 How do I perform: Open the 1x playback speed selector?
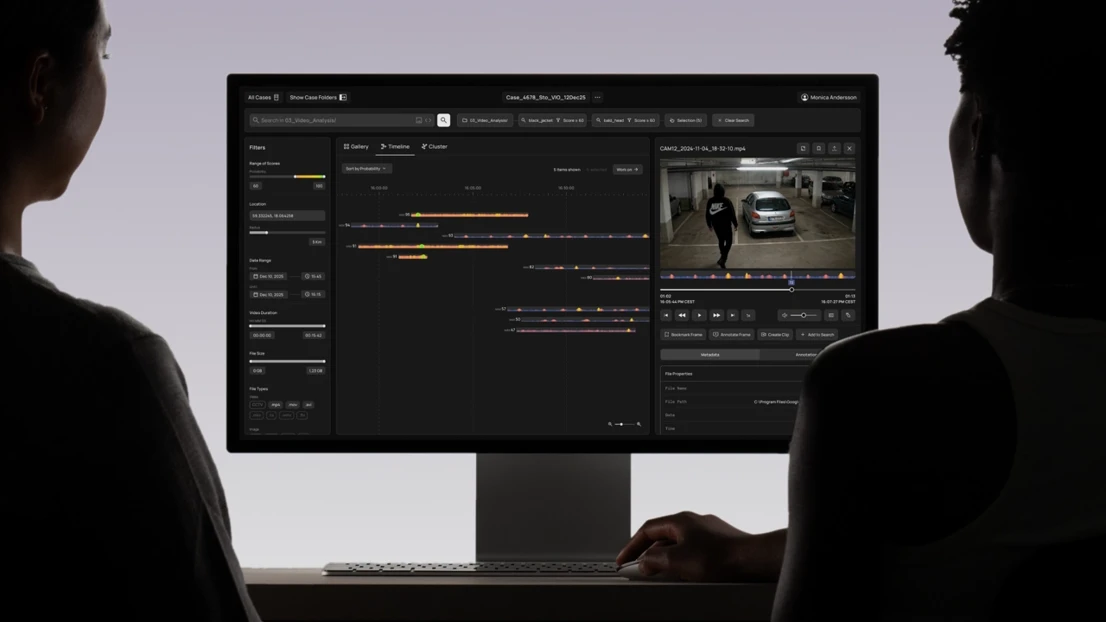coord(748,316)
